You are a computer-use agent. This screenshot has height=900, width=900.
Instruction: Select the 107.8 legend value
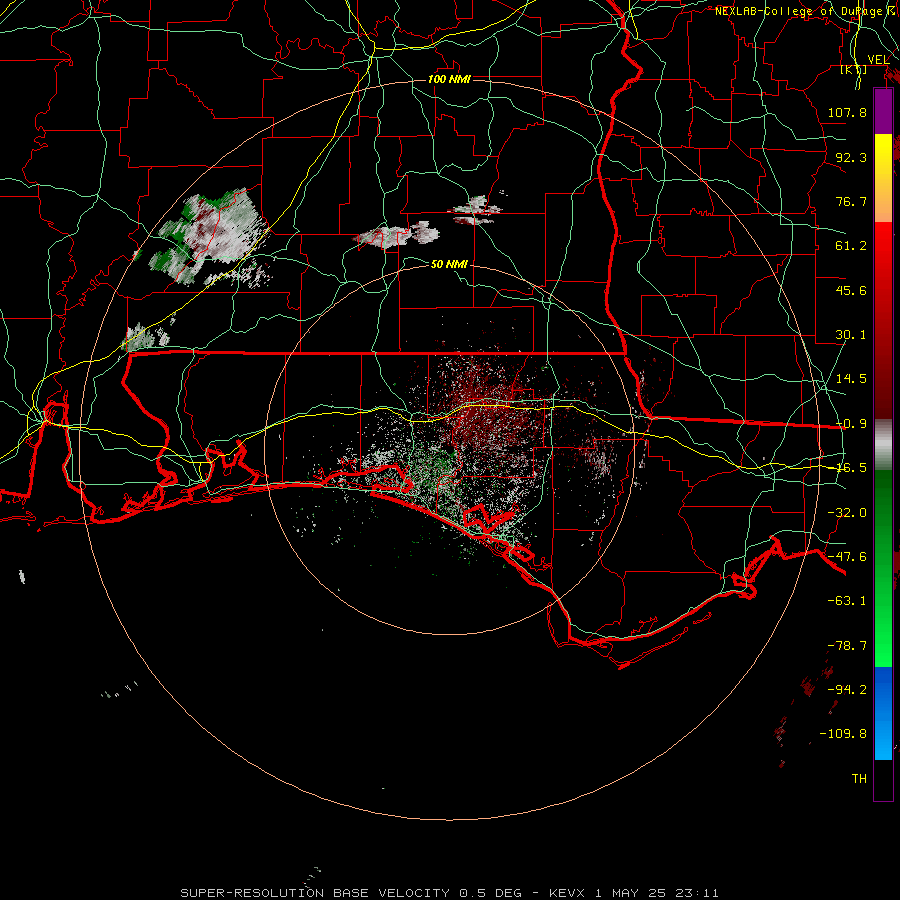click(847, 112)
